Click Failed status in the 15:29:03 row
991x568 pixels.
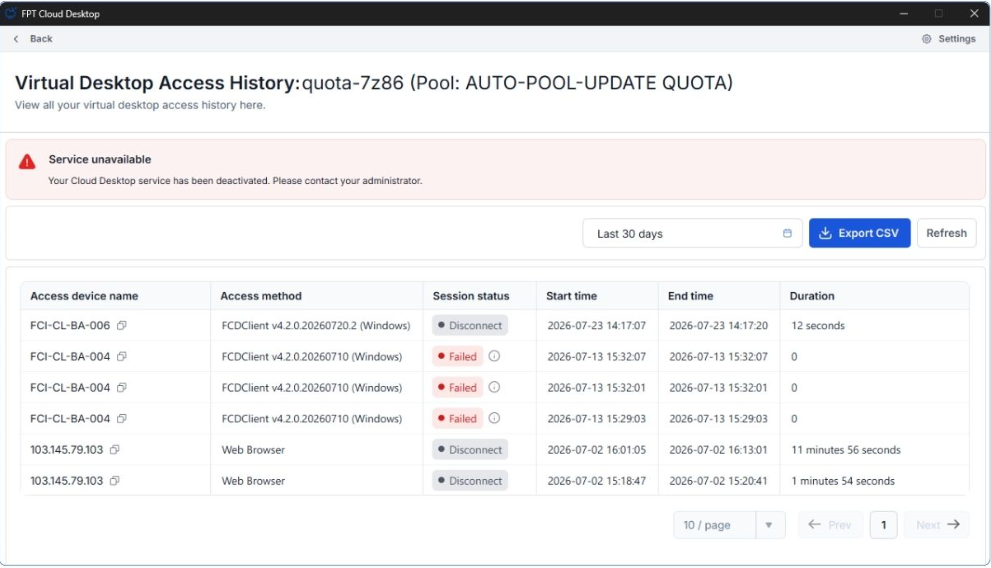[x=458, y=418]
